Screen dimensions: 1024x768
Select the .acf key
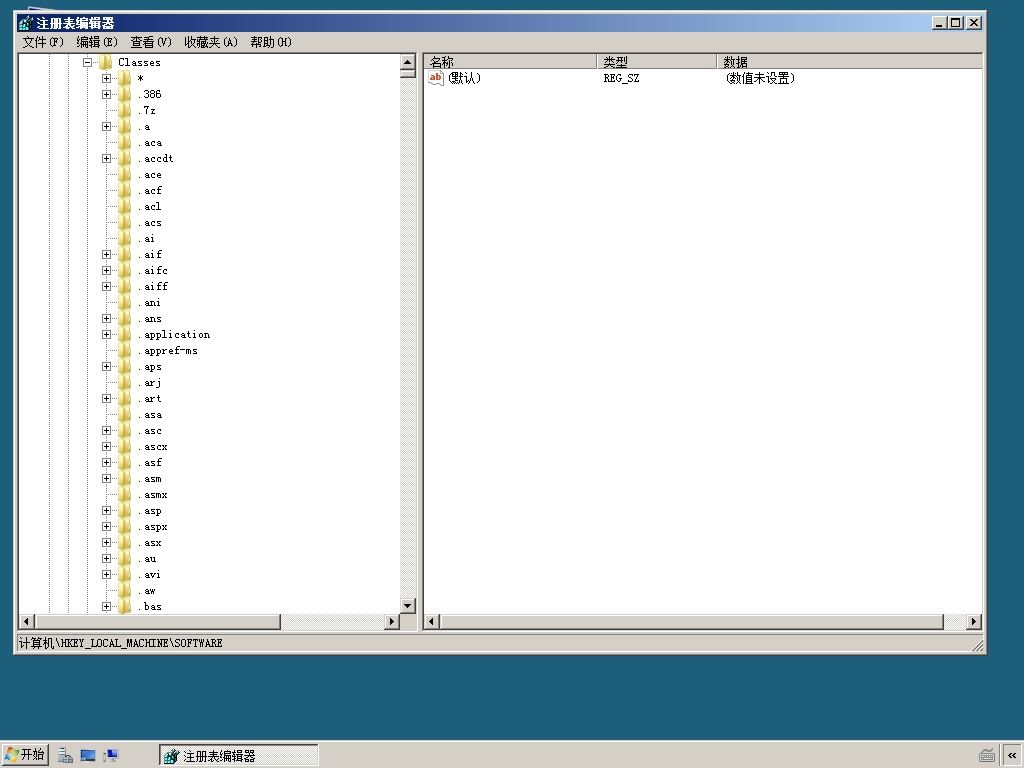150,191
